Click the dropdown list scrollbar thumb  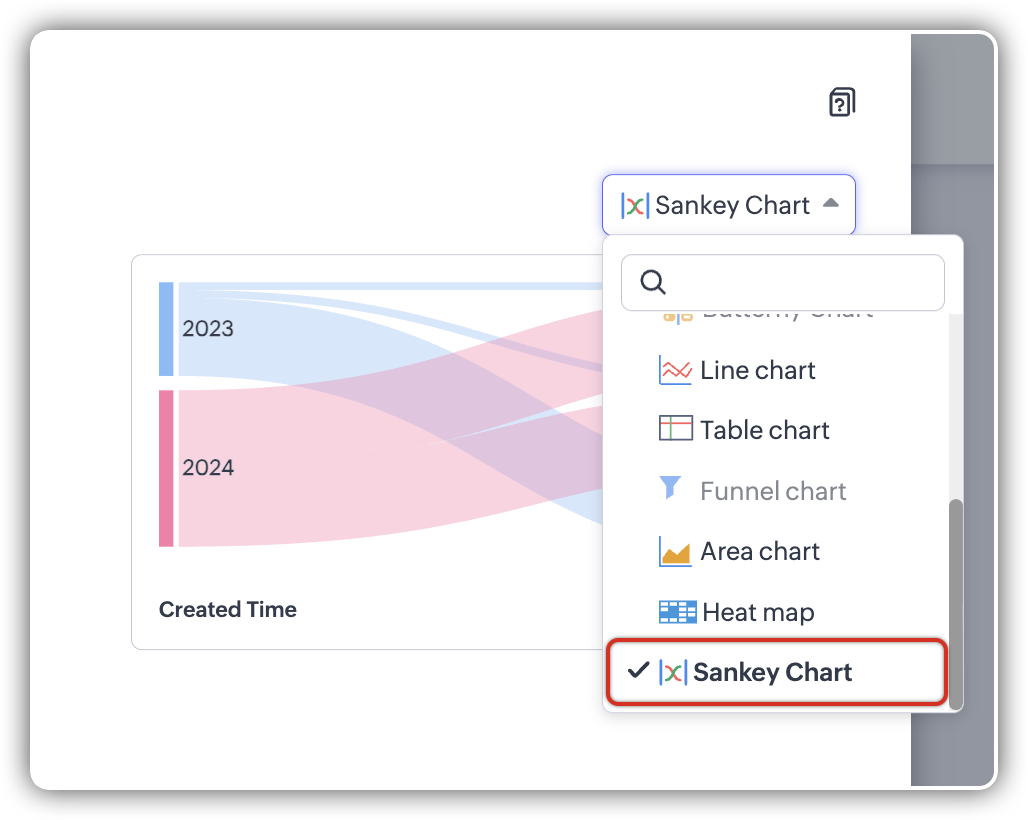pyautogui.click(x=956, y=600)
